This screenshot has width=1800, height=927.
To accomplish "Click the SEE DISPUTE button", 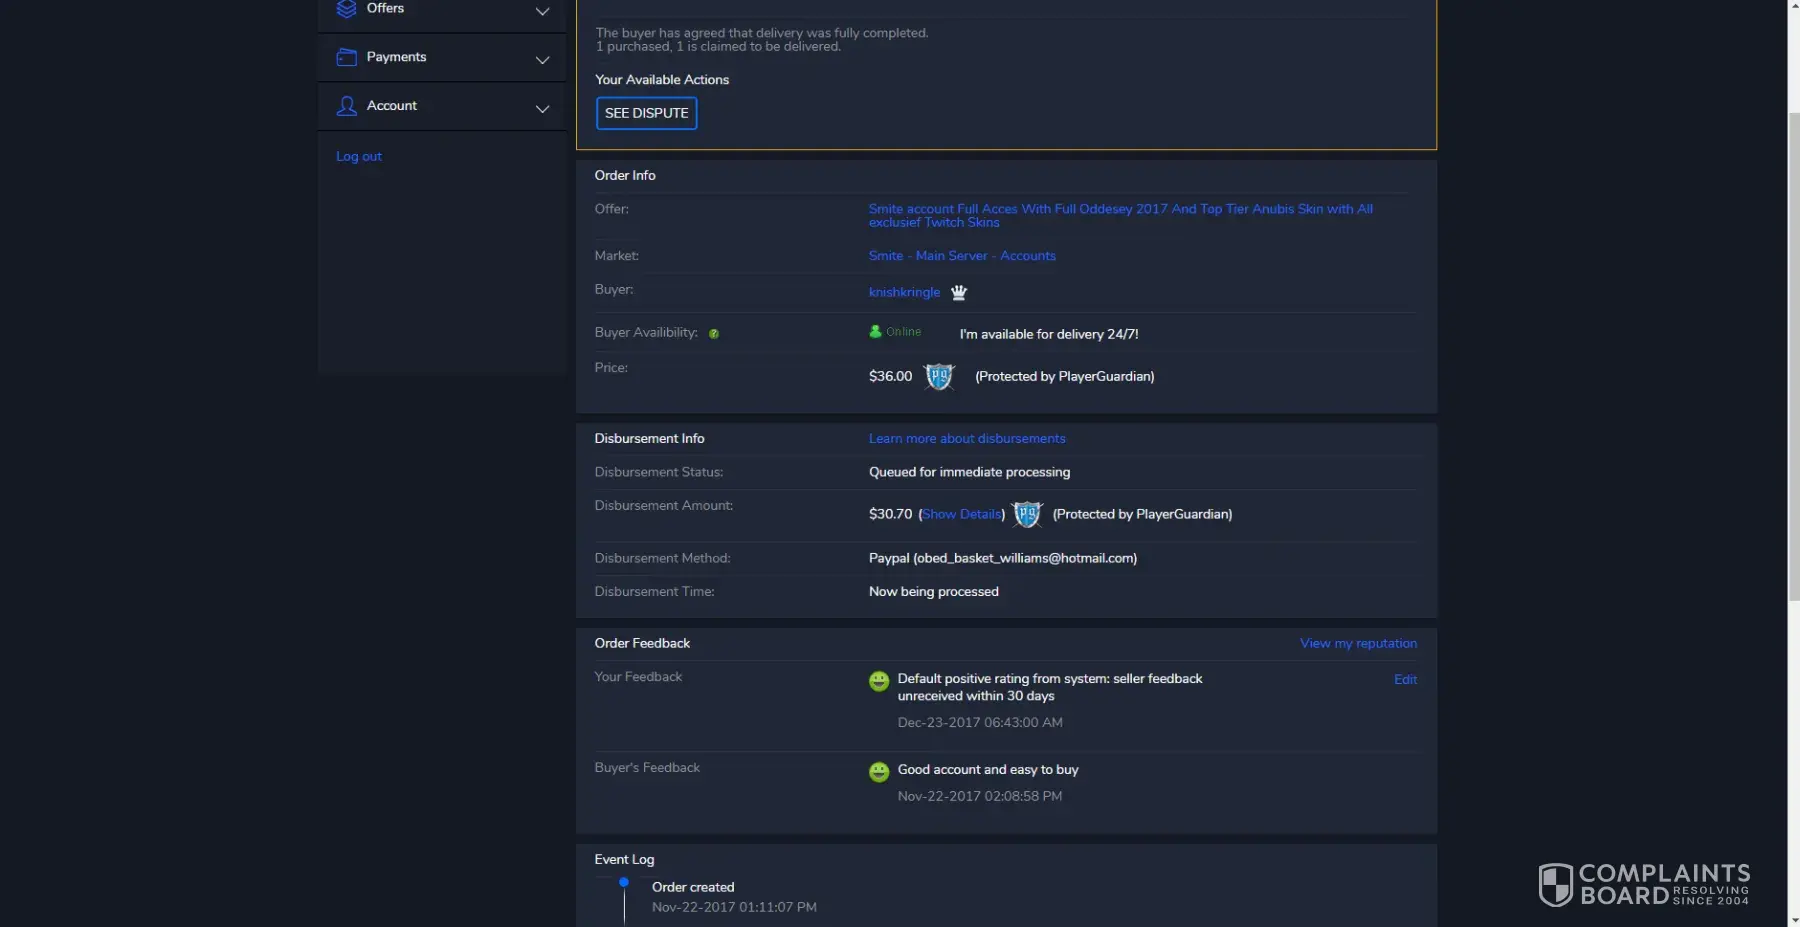I will (646, 113).
